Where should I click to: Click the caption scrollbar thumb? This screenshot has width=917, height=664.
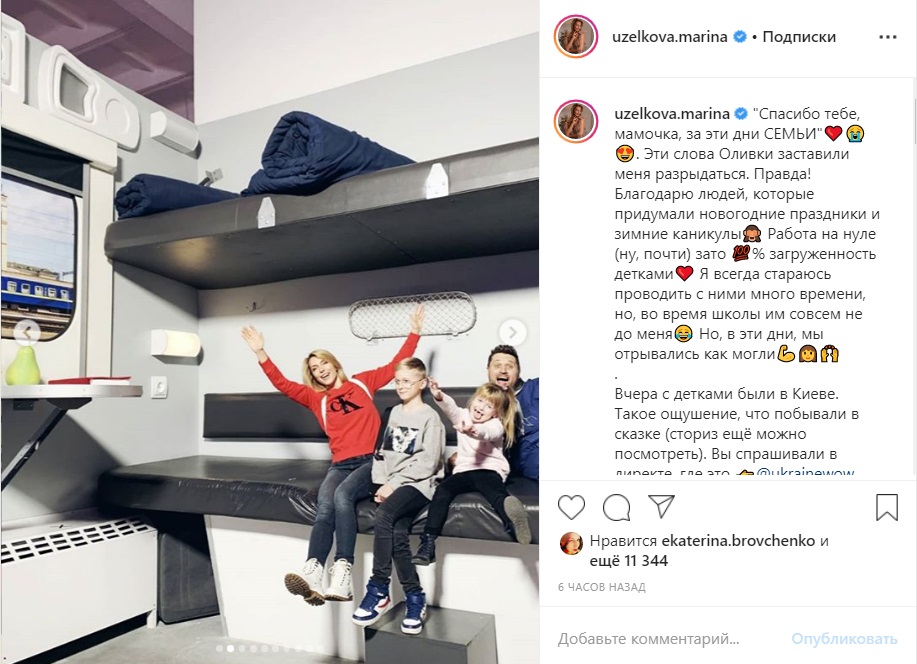coord(914,122)
